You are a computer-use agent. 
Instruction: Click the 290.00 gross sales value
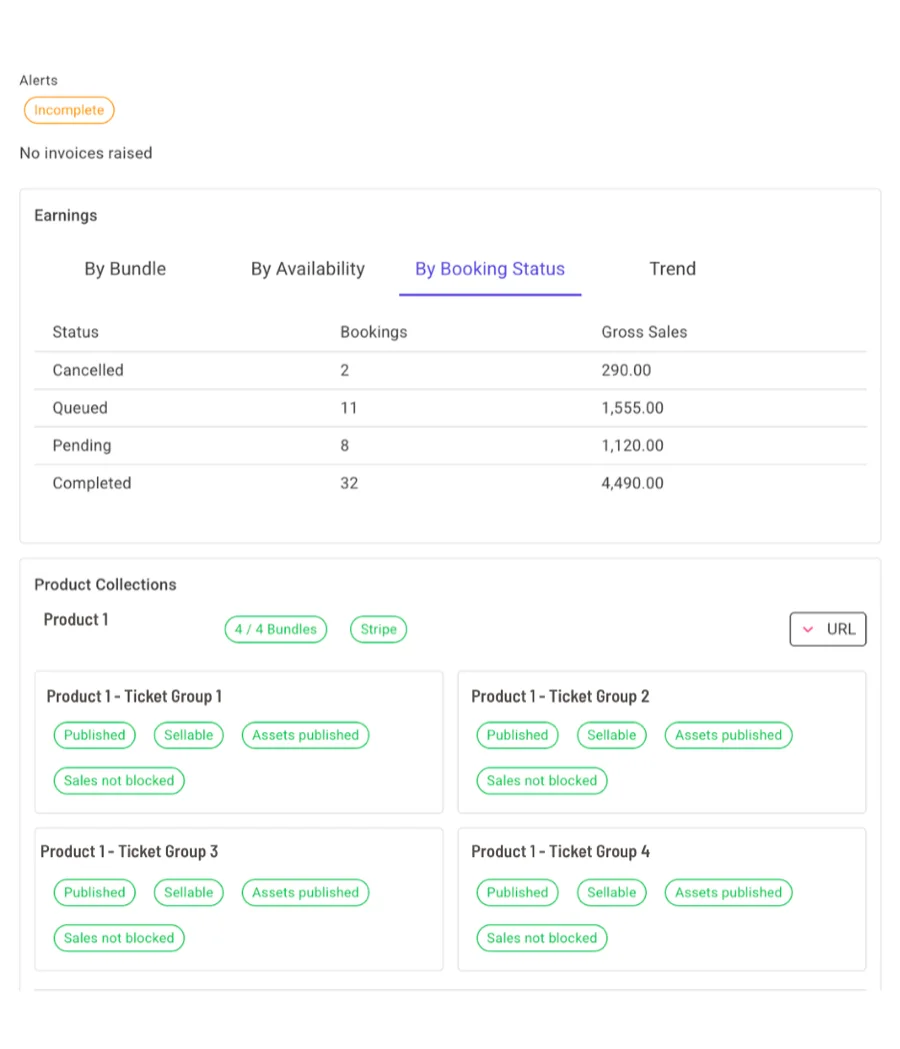click(626, 371)
